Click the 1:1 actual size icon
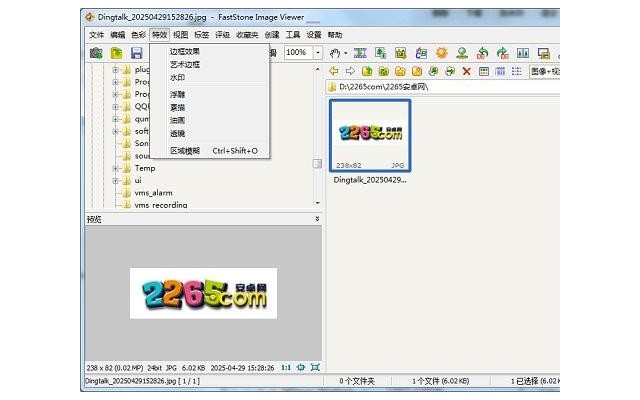The height and width of the screenshot is (400, 640). click(286, 367)
